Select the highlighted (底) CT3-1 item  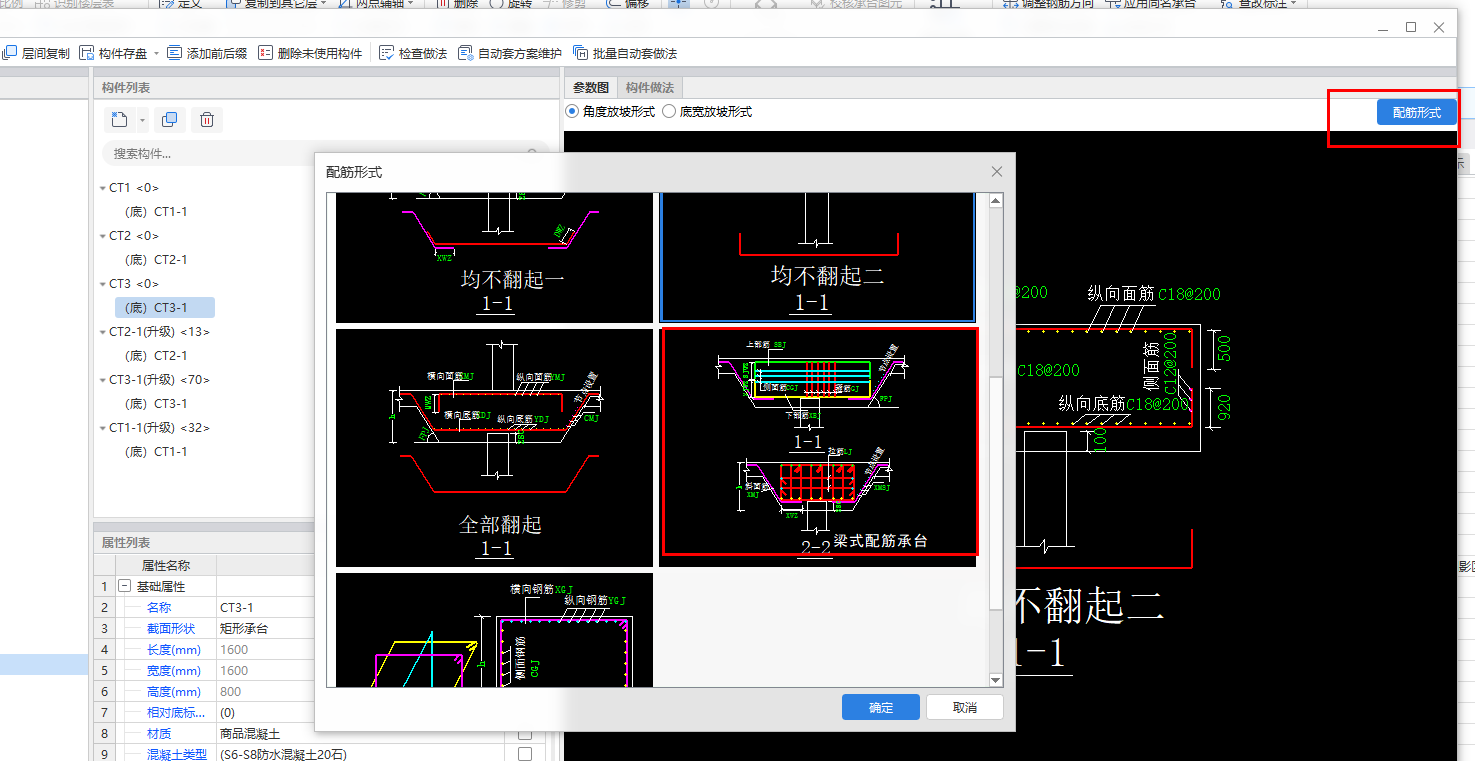click(165, 308)
